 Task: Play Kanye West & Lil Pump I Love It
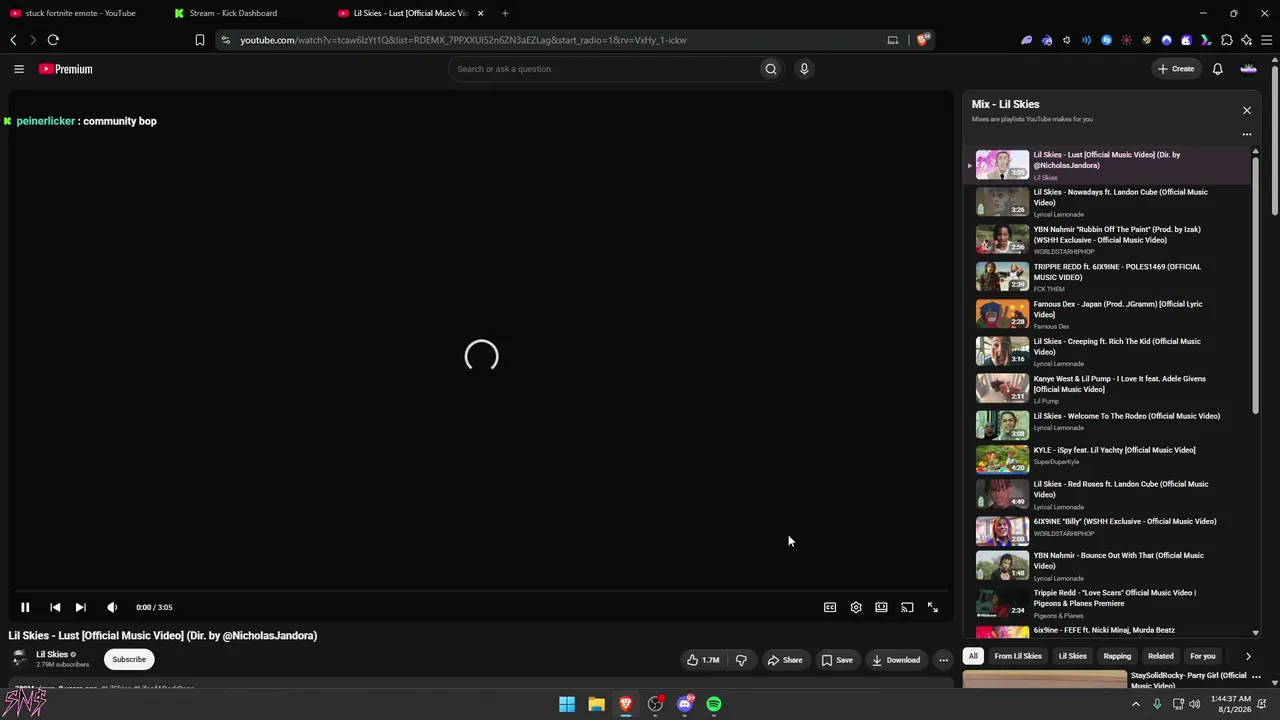[x=1107, y=388]
